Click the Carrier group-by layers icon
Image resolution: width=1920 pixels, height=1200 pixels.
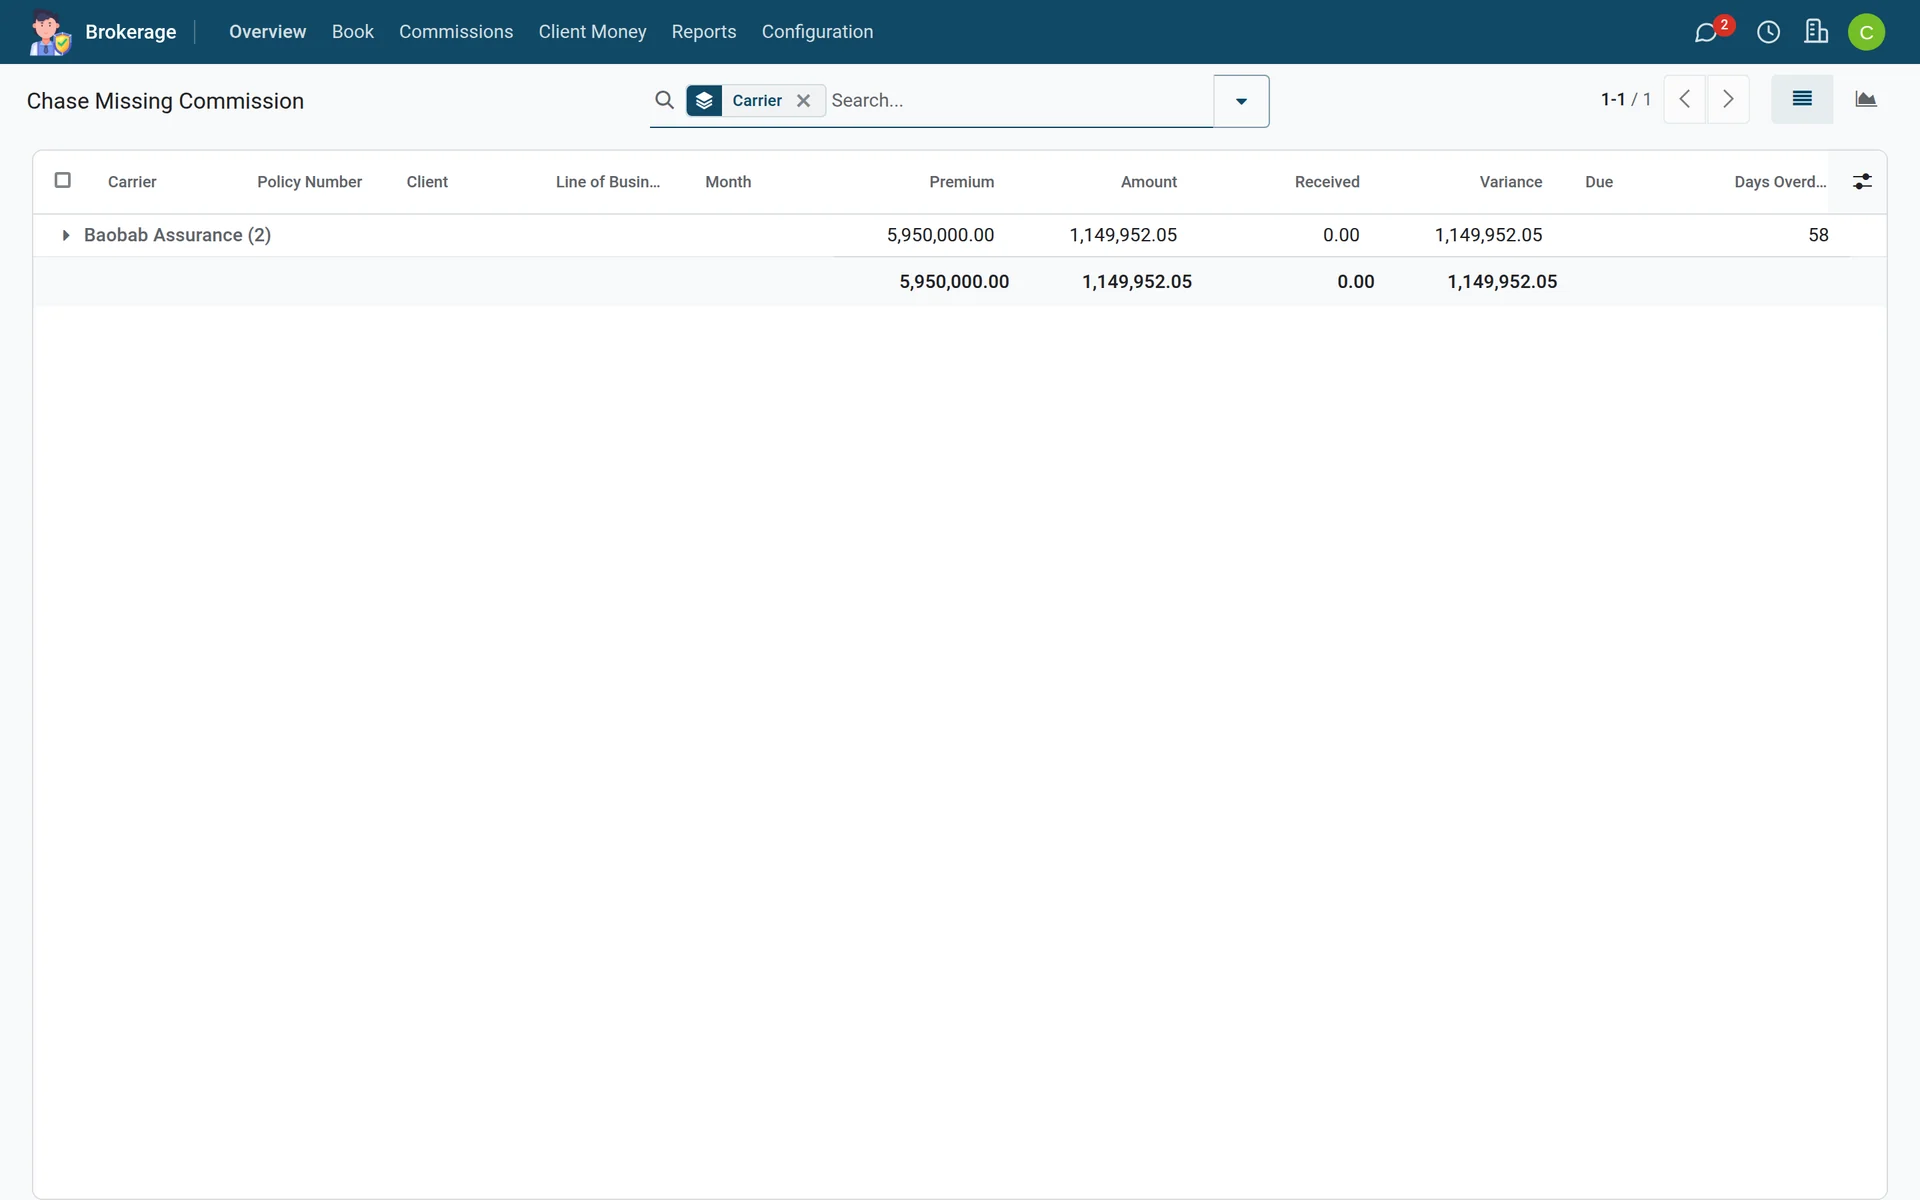point(704,100)
